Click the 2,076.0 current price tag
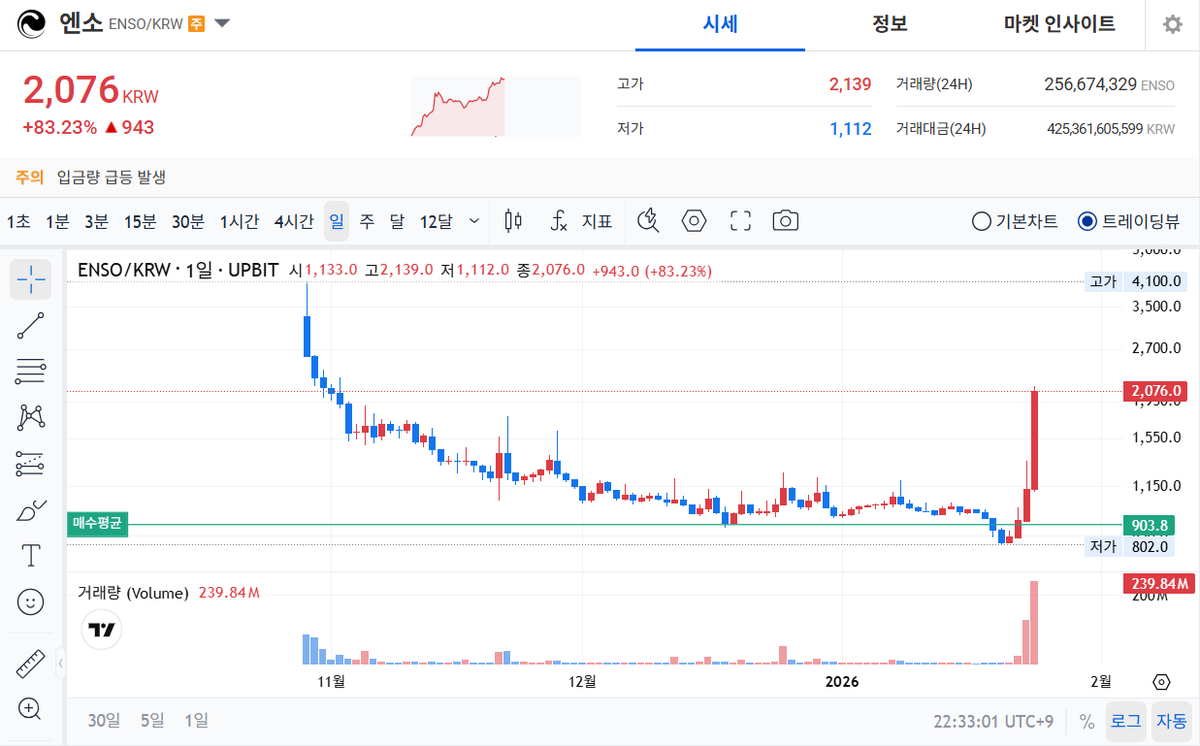 (x=1157, y=390)
